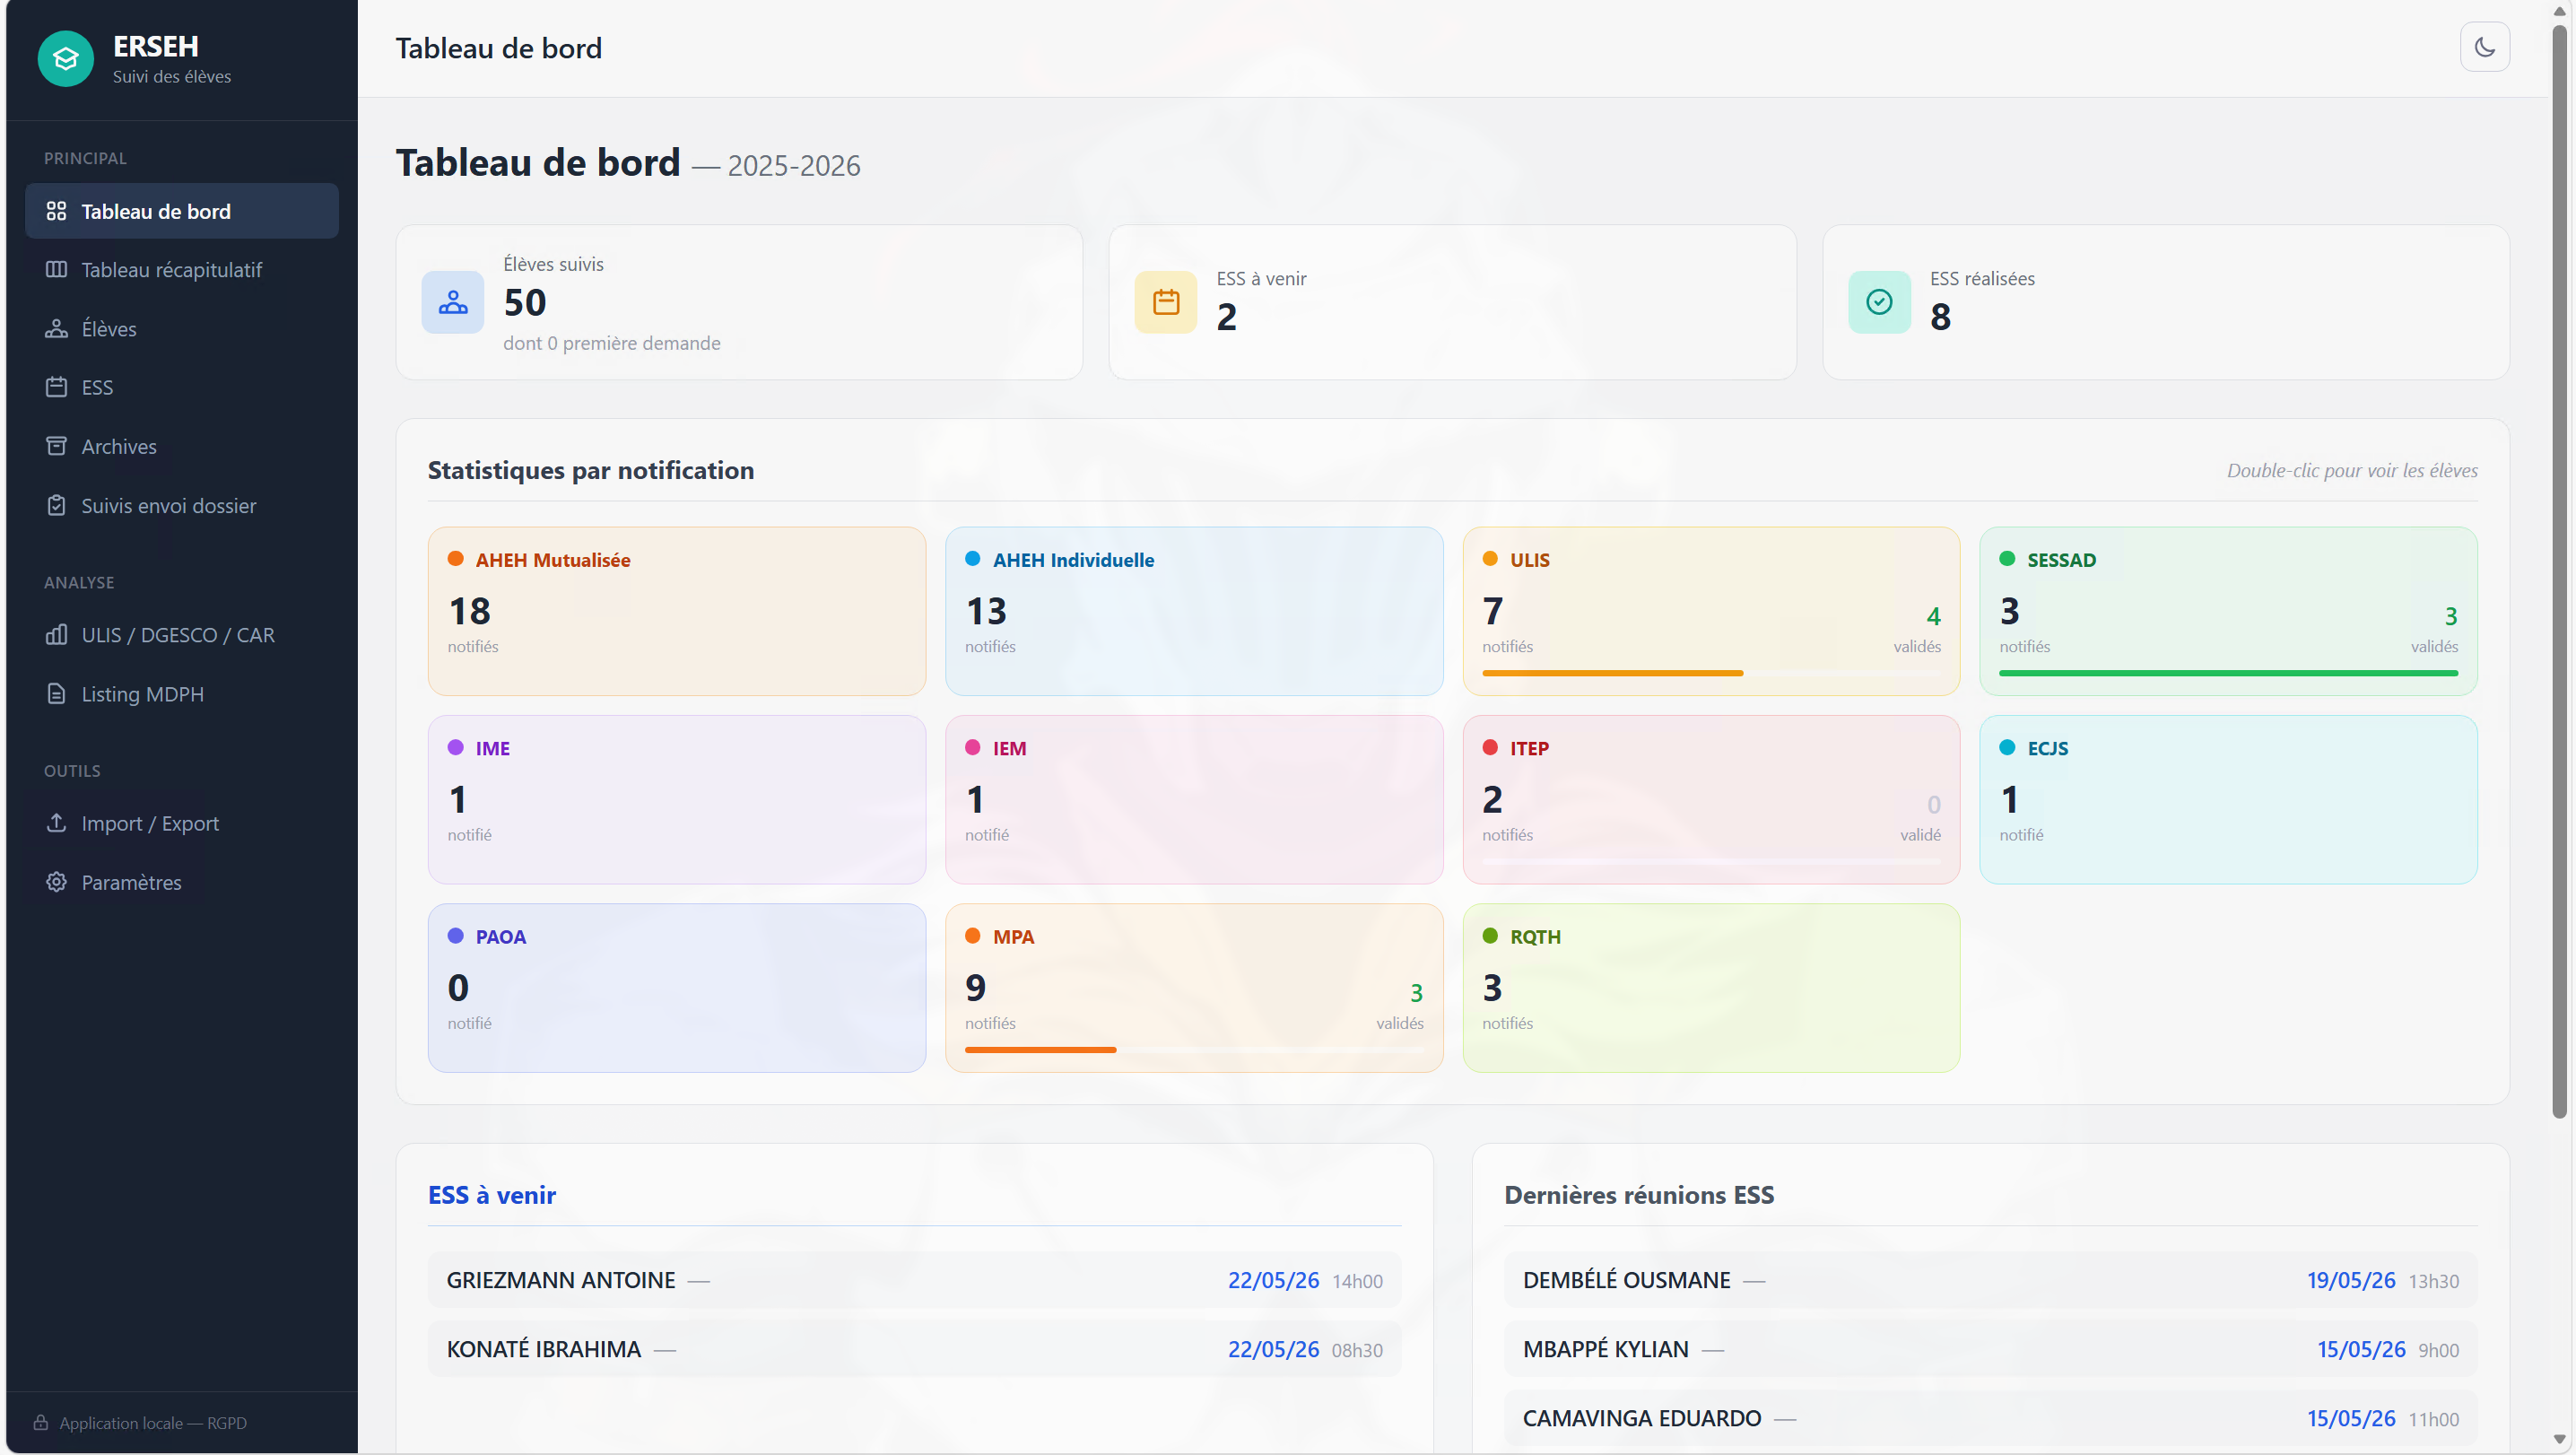Image resolution: width=2576 pixels, height=1455 pixels.
Task: Open ULIS / DGESCO / CAR analysis
Action: 182,635
